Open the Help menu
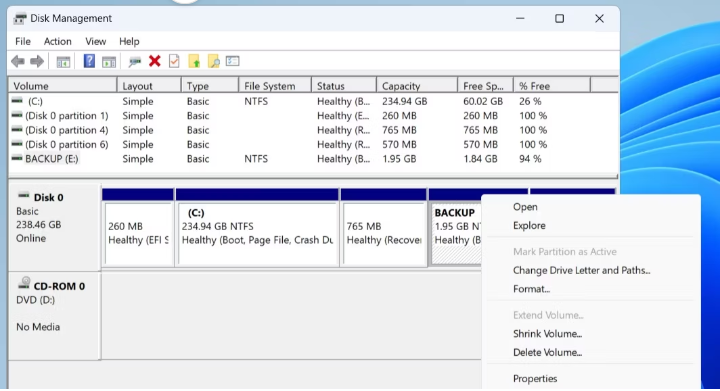The image size is (720, 391). pos(129,41)
